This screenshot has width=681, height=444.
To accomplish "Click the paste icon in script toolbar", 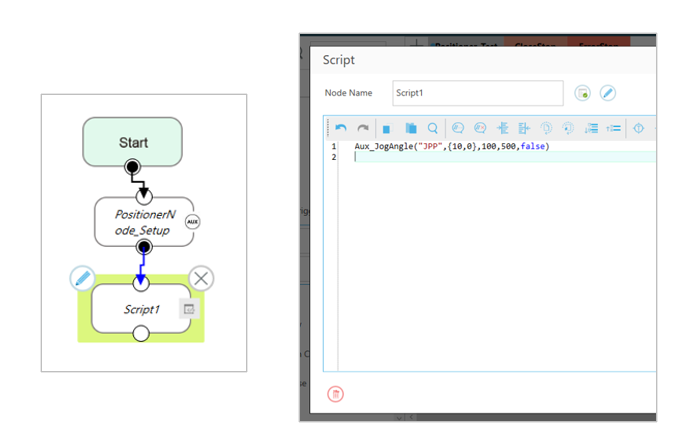I will click(x=409, y=128).
